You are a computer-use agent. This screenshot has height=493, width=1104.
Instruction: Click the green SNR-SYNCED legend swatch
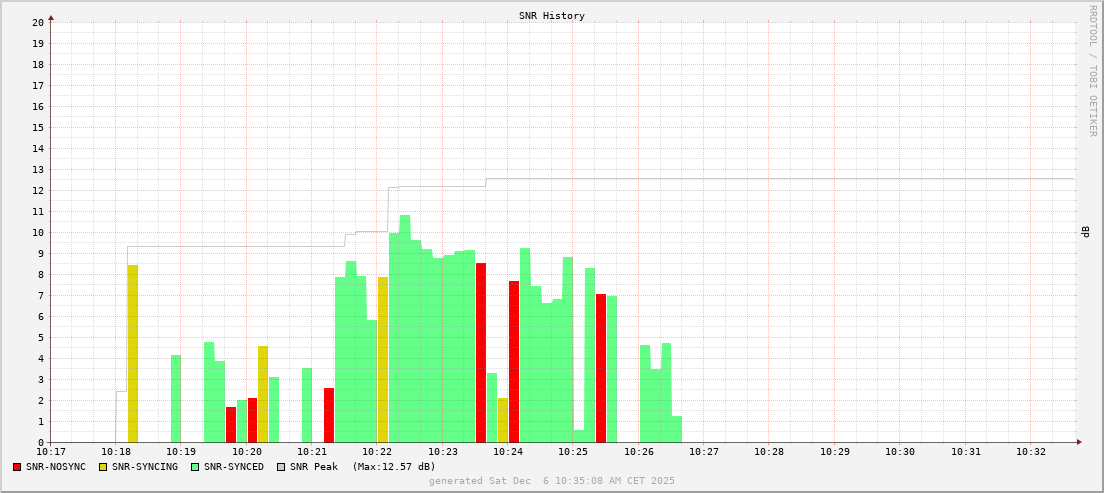tap(194, 467)
